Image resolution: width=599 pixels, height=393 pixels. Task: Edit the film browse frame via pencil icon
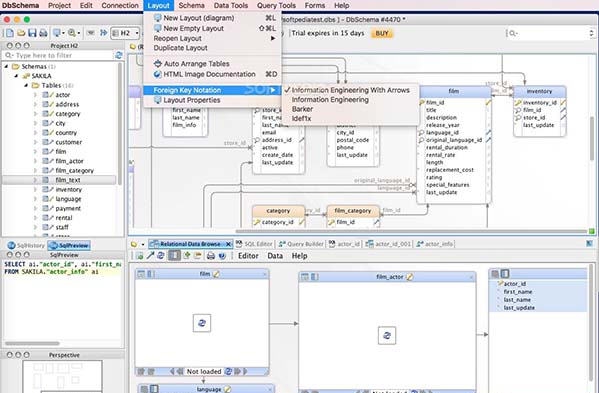[x=216, y=274]
